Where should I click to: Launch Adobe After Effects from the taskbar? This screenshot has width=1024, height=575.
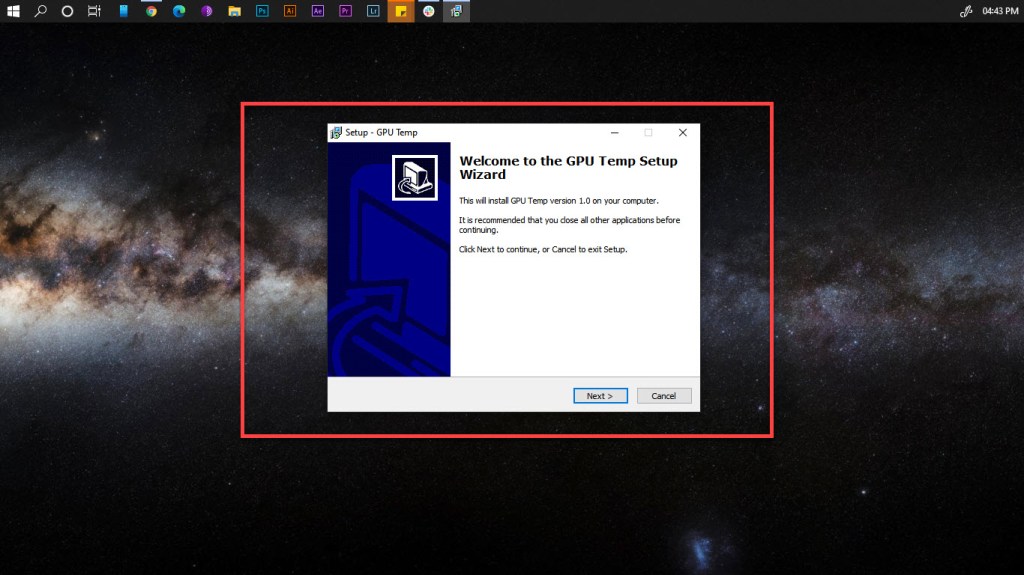coord(318,11)
